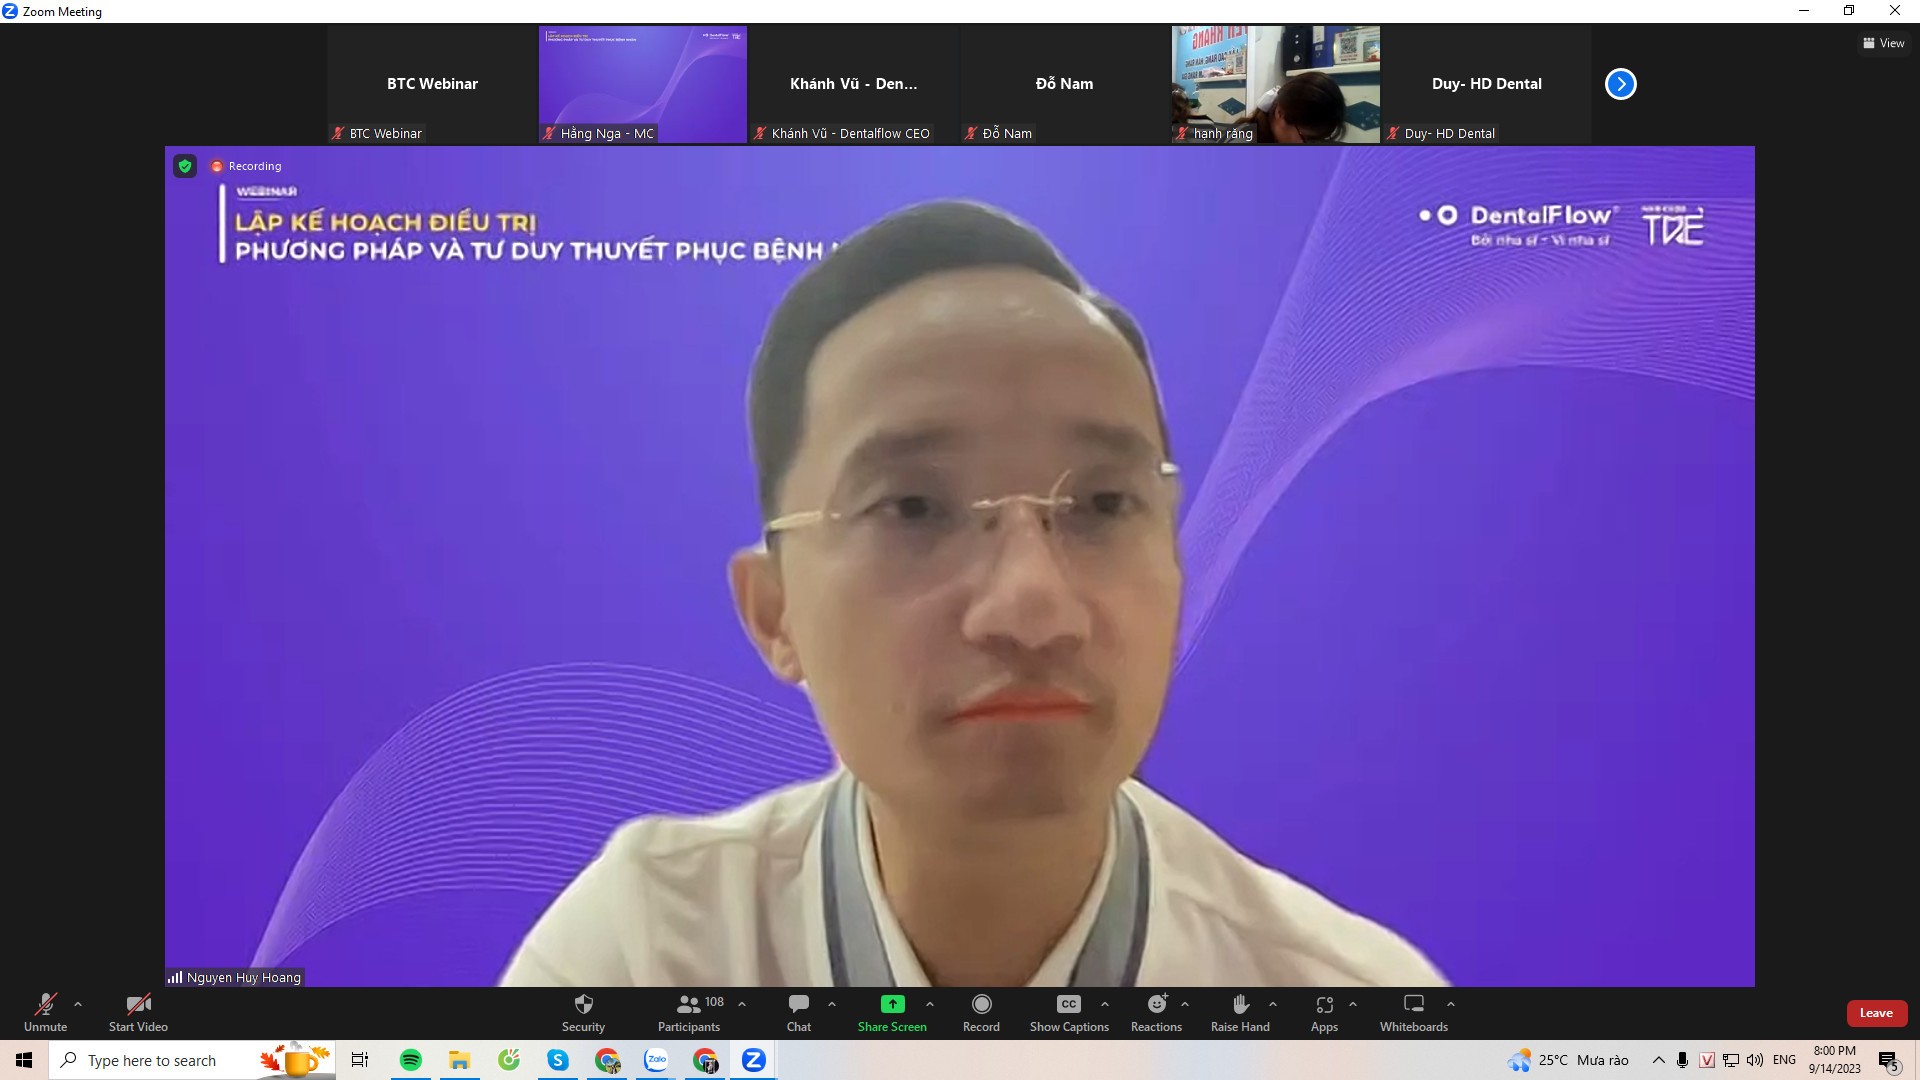Start Video with the camera button
Image resolution: width=1920 pixels, height=1080 pixels.
pyautogui.click(x=138, y=1011)
